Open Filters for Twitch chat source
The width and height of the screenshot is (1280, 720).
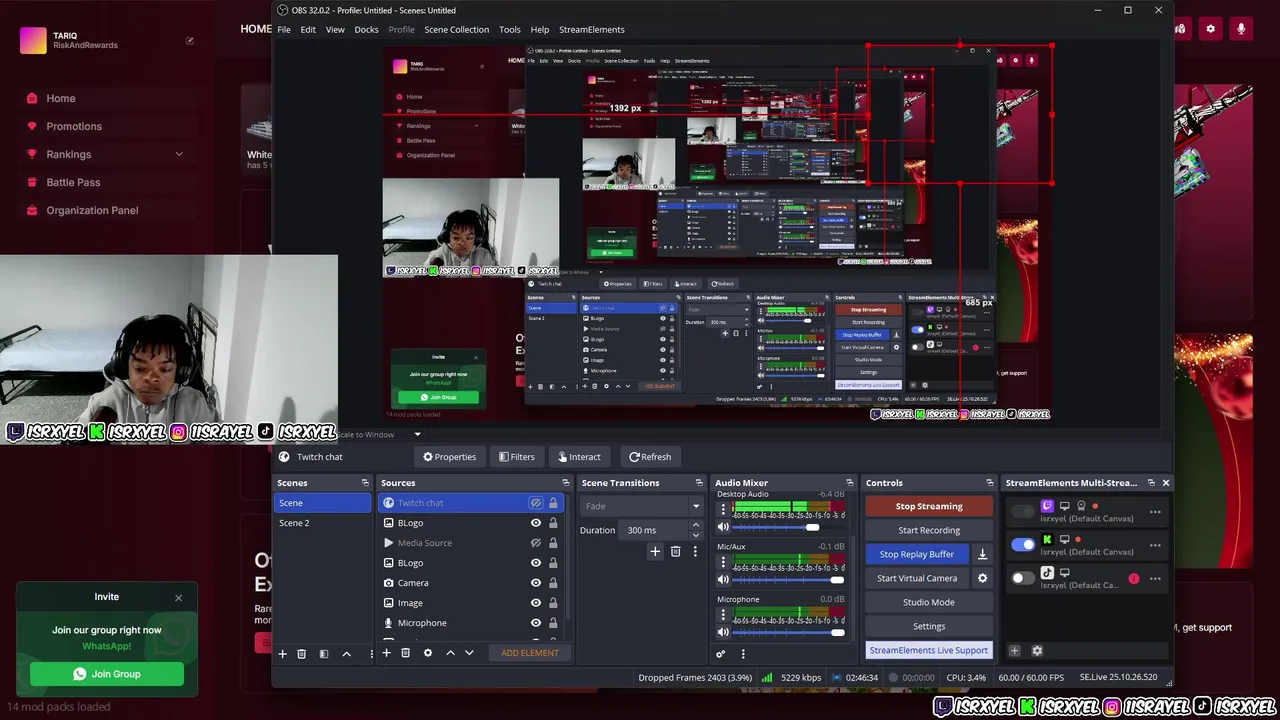coord(516,457)
